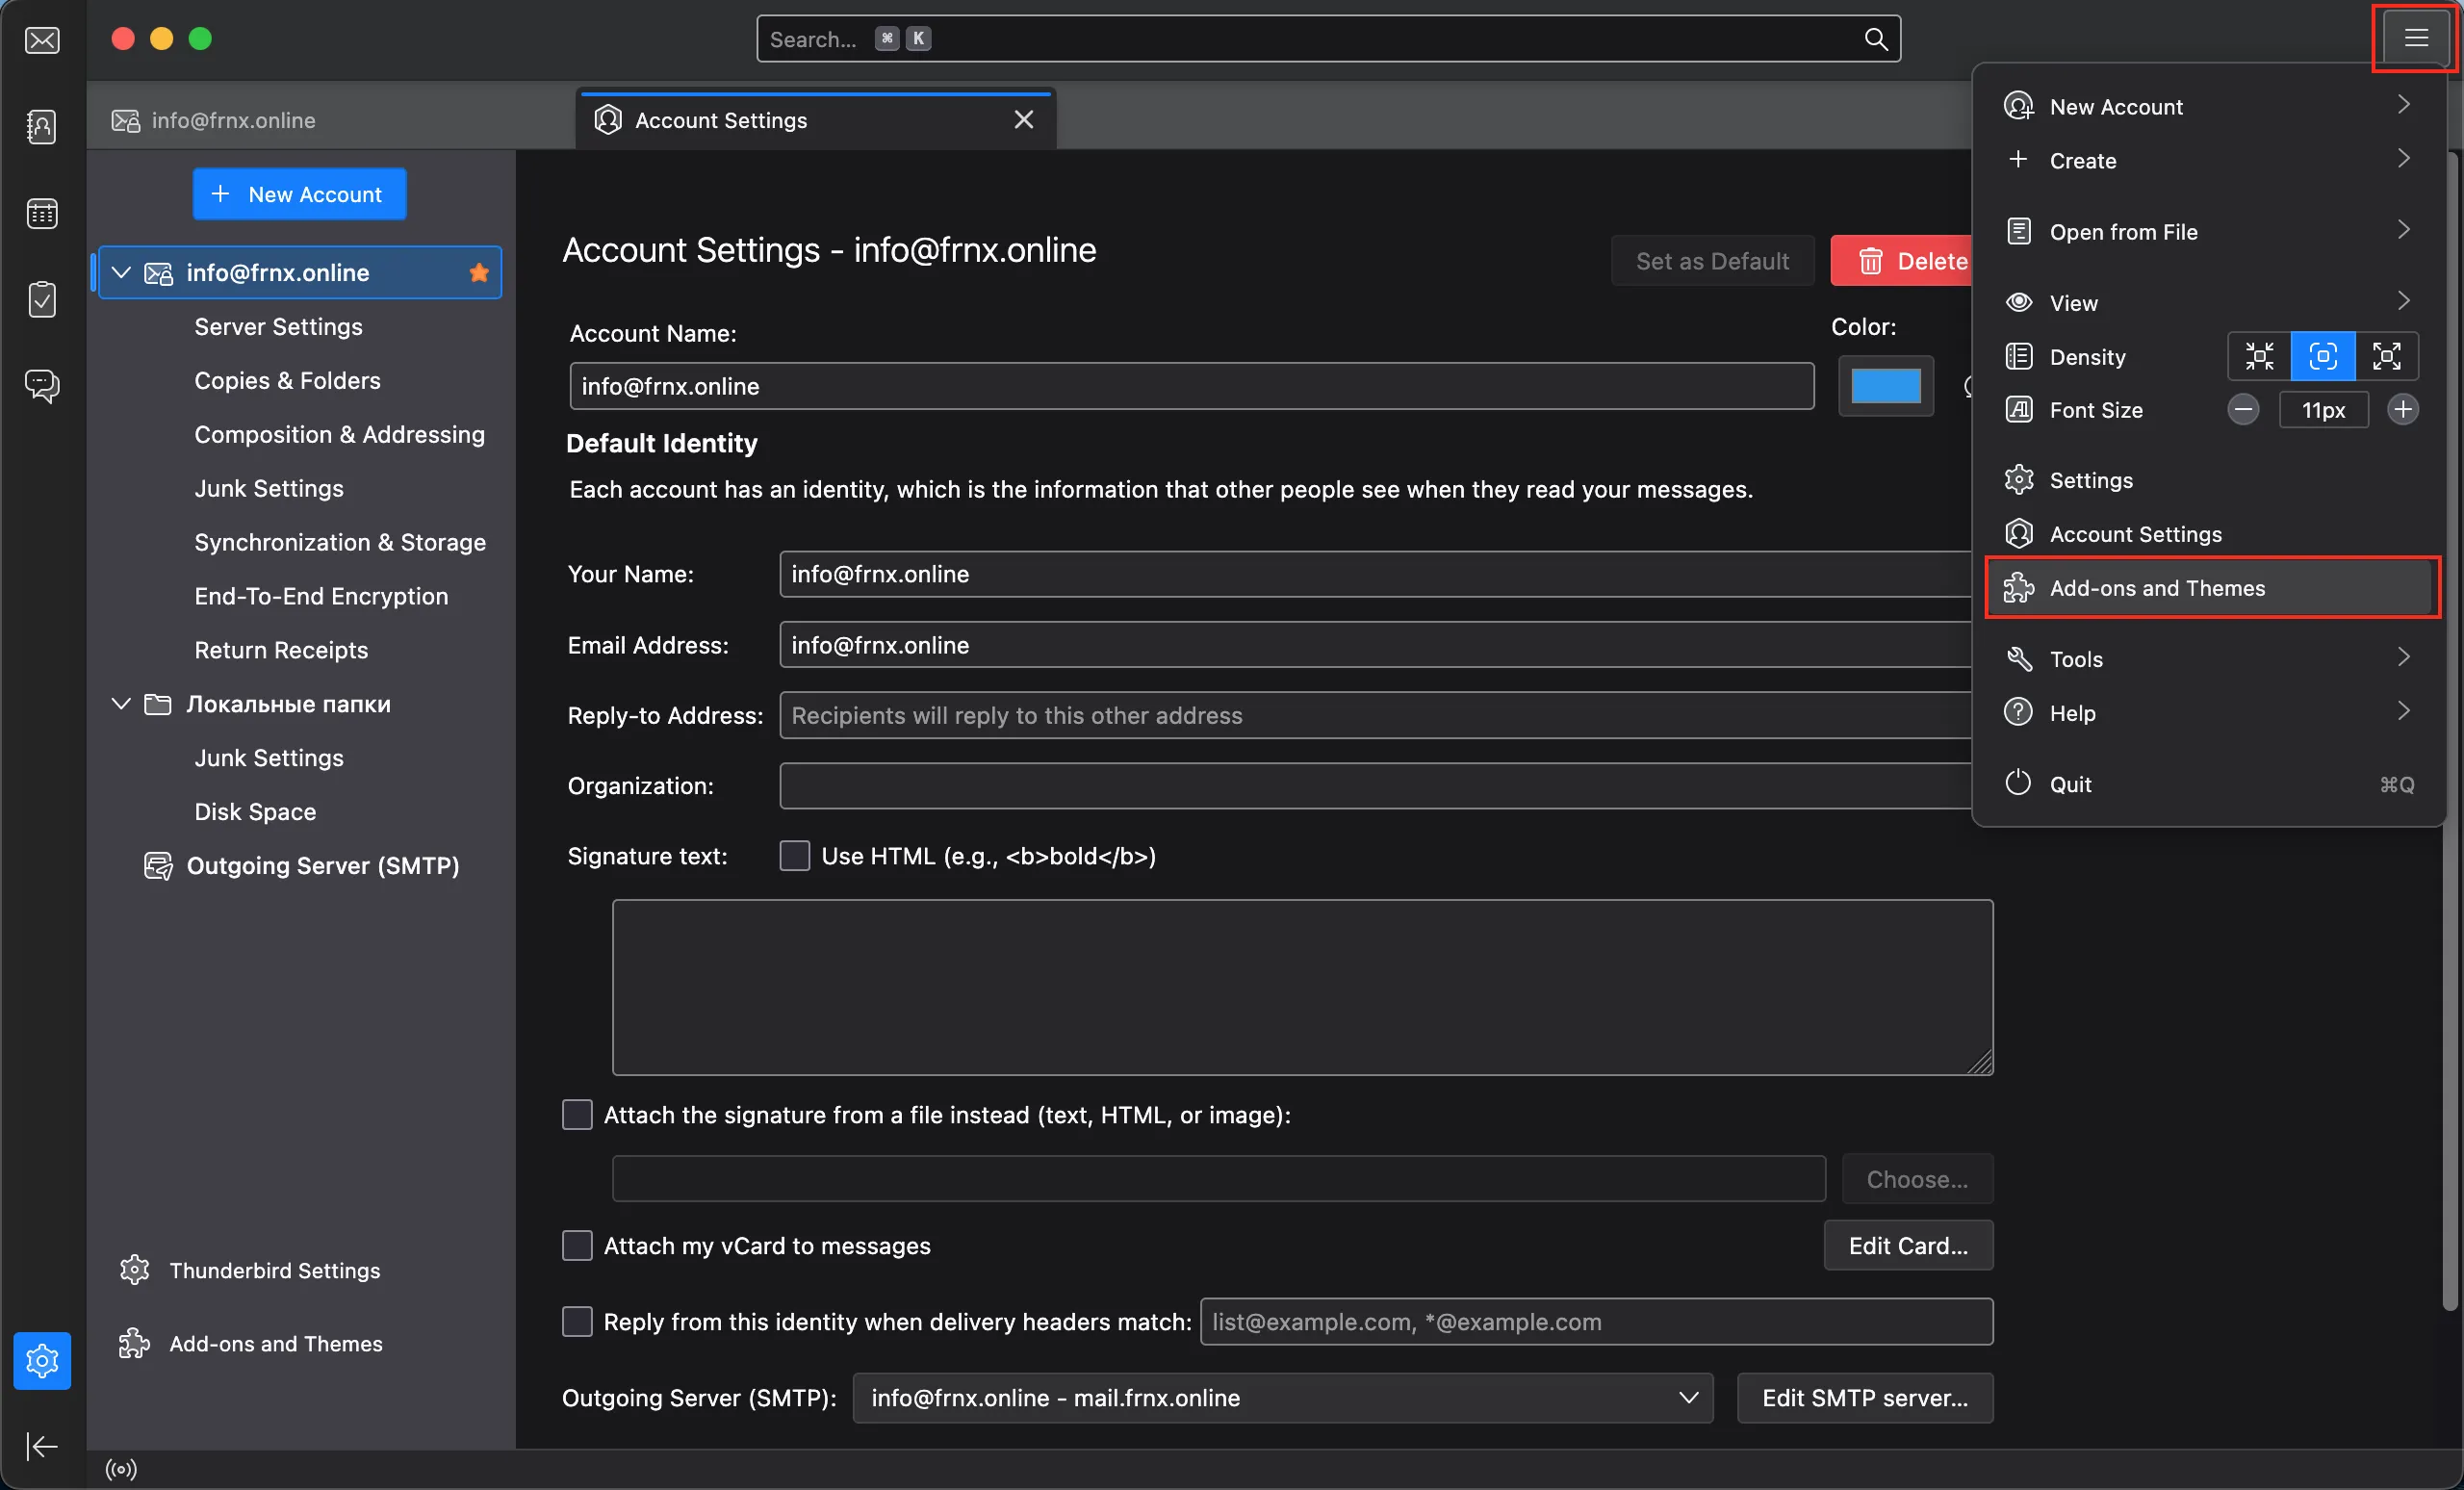Click the search magnifier icon
The width and height of the screenshot is (2464, 1490).
[1876, 39]
